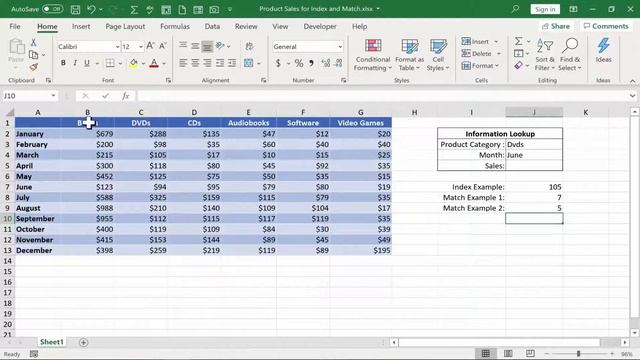Toggle Align Right
The width and height of the screenshot is (640, 360).
pos(207,63)
